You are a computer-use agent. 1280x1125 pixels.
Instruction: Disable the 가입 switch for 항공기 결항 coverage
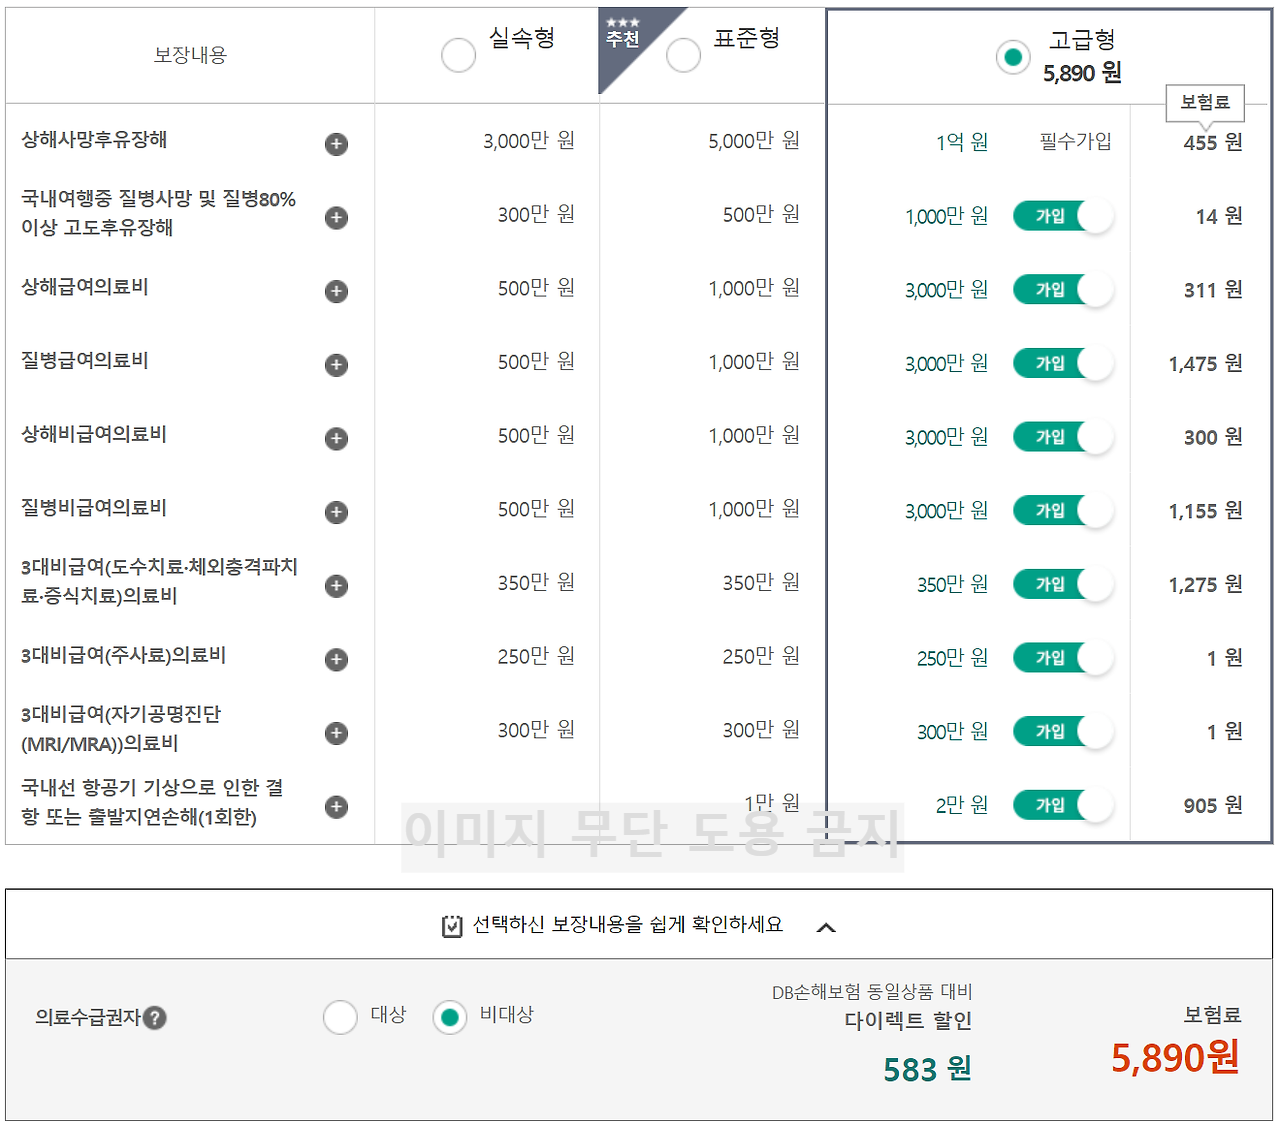(x=1063, y=805)
